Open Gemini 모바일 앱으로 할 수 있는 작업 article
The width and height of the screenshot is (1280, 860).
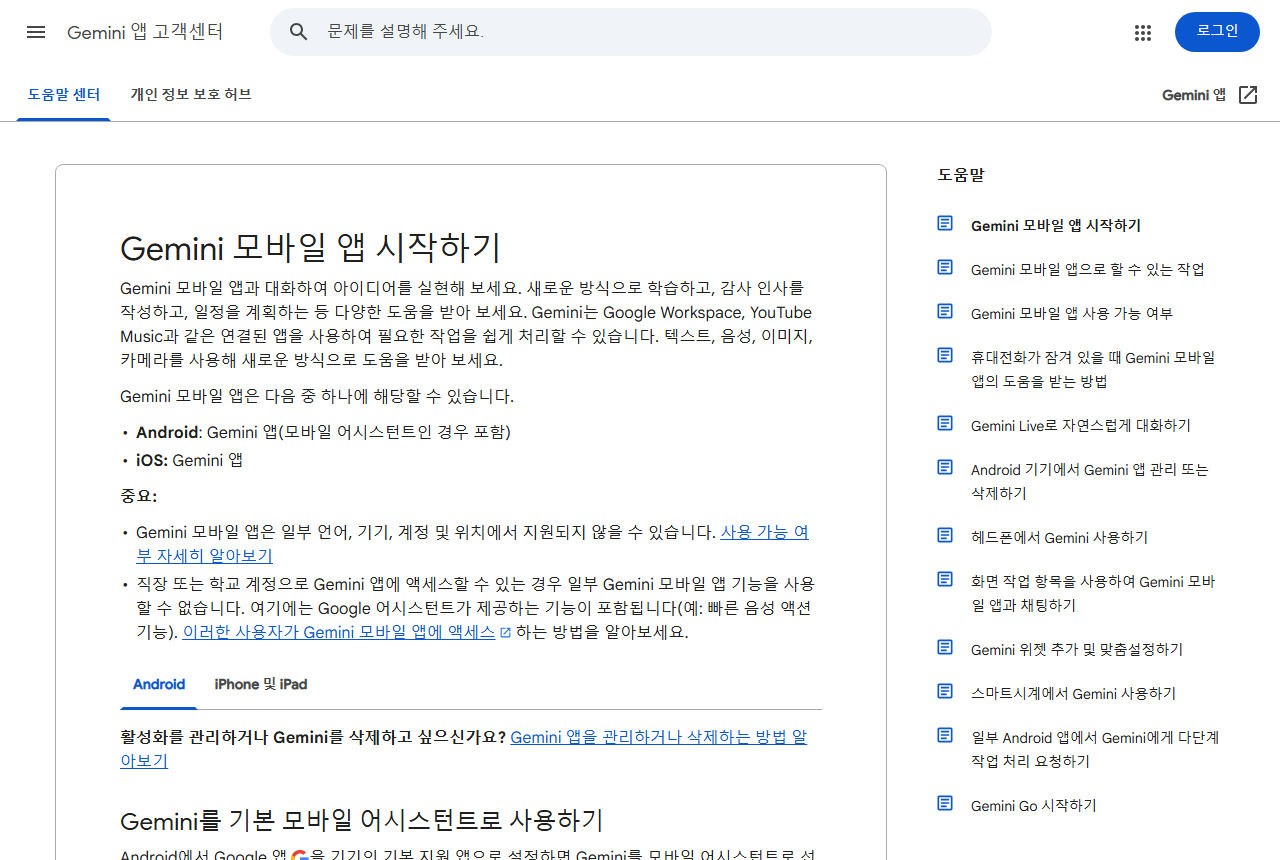1087,270
